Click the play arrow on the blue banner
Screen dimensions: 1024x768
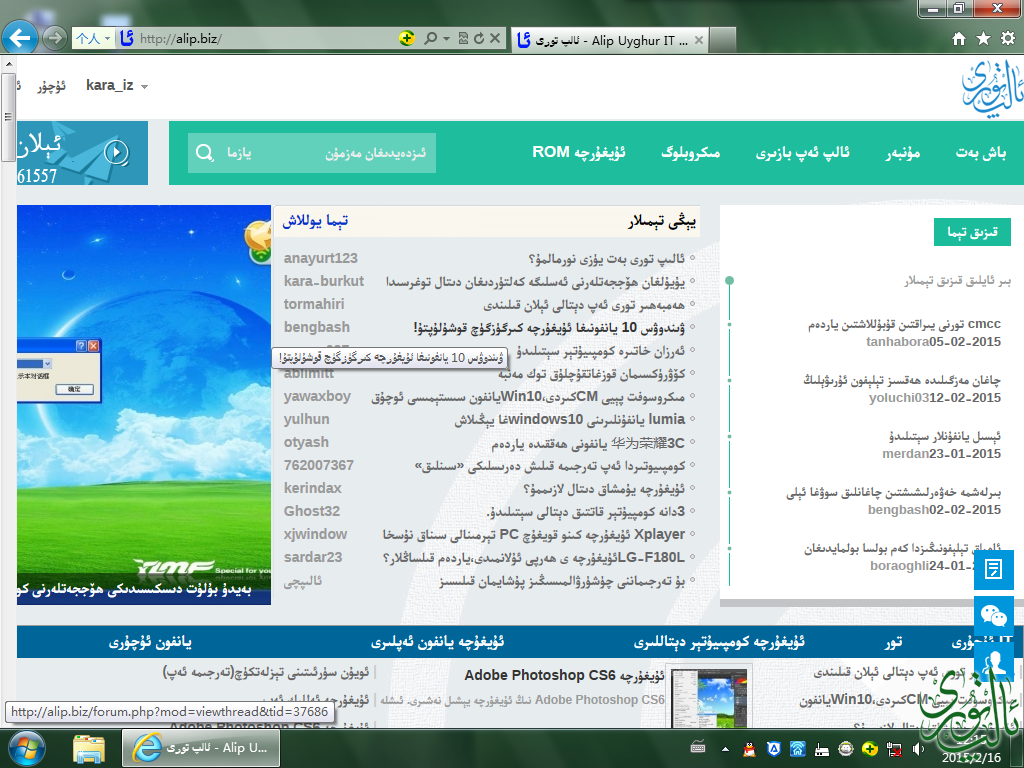click(117, 152)
